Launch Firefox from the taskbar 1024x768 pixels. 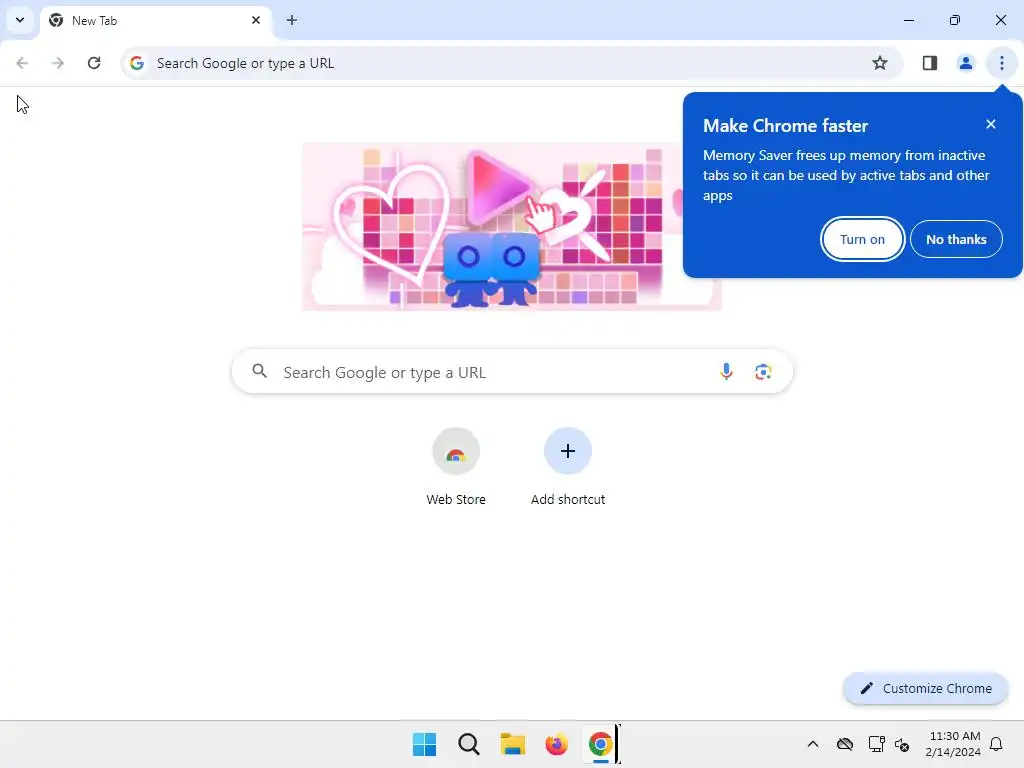pyautogui.click(x=556, y=744)
